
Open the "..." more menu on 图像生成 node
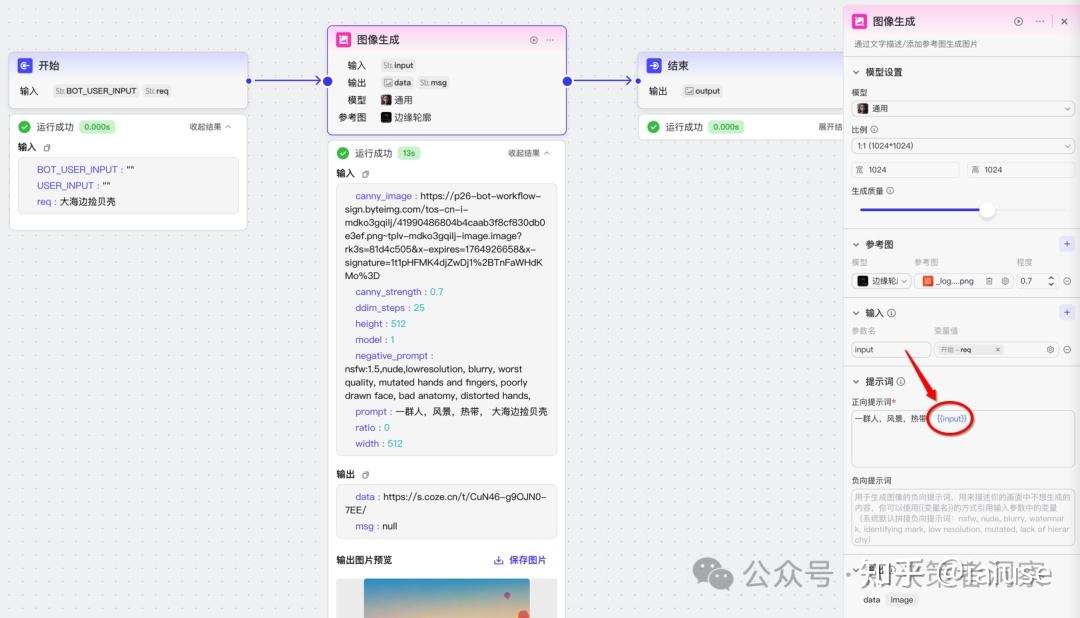pos(549,40)
